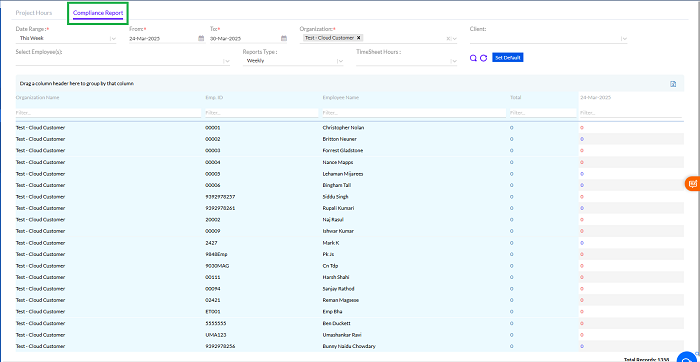Open the Compliance Report tab
The image size is (700, 362).
pyautogui.click(x=98, y=13)
